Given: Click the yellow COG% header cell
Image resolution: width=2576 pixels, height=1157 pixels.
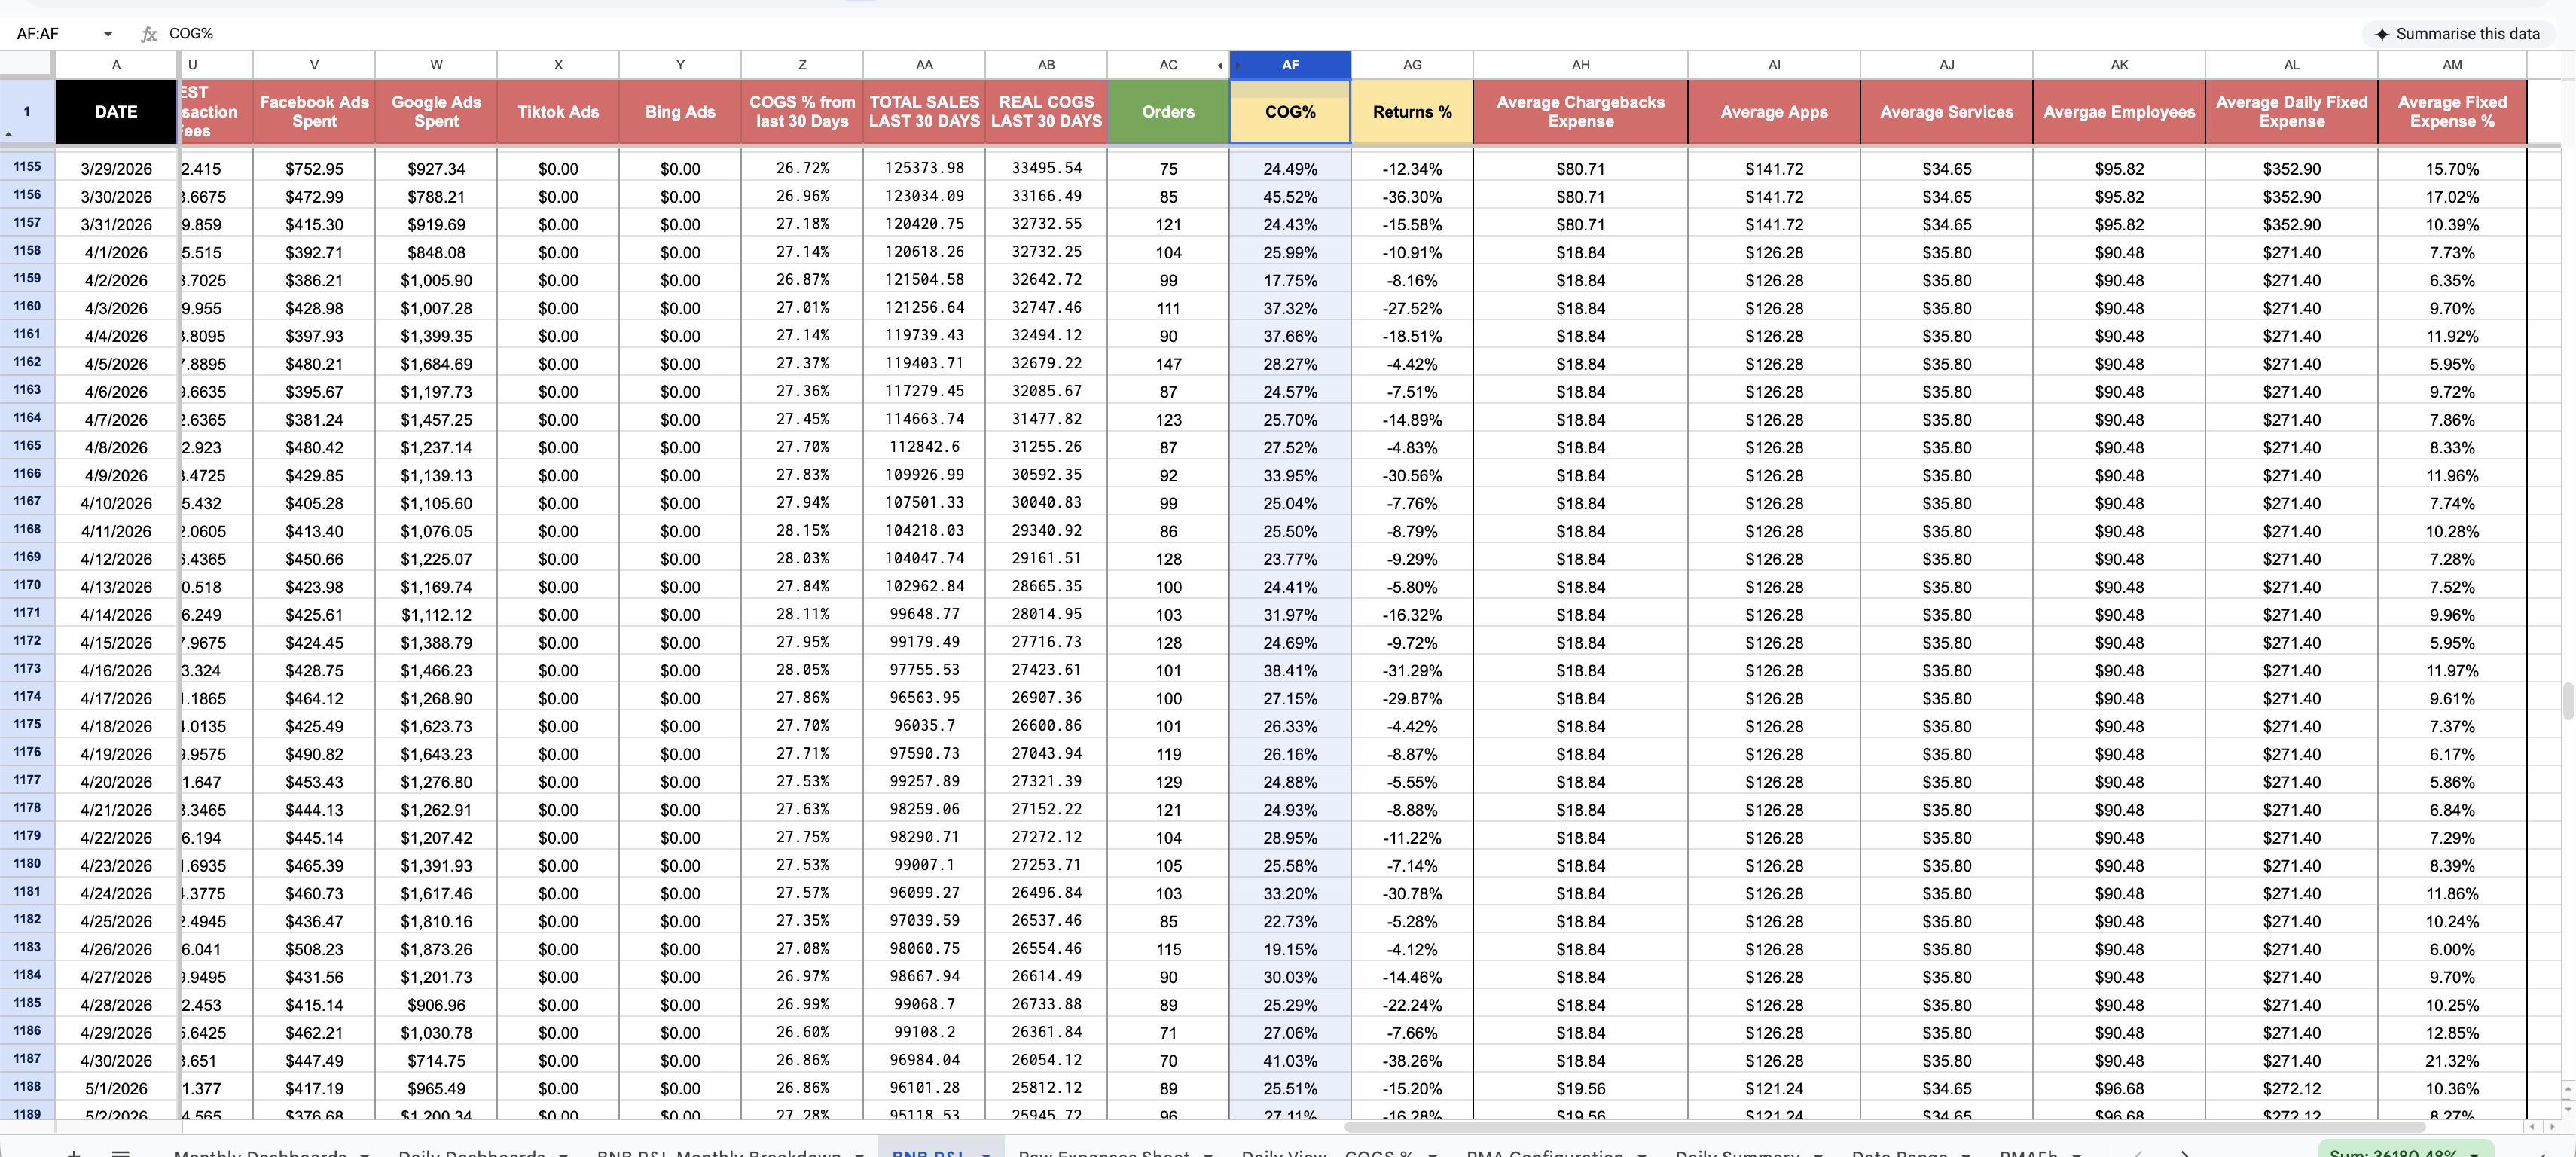Looking at the screenshot, I should (x=1290, y=112).
